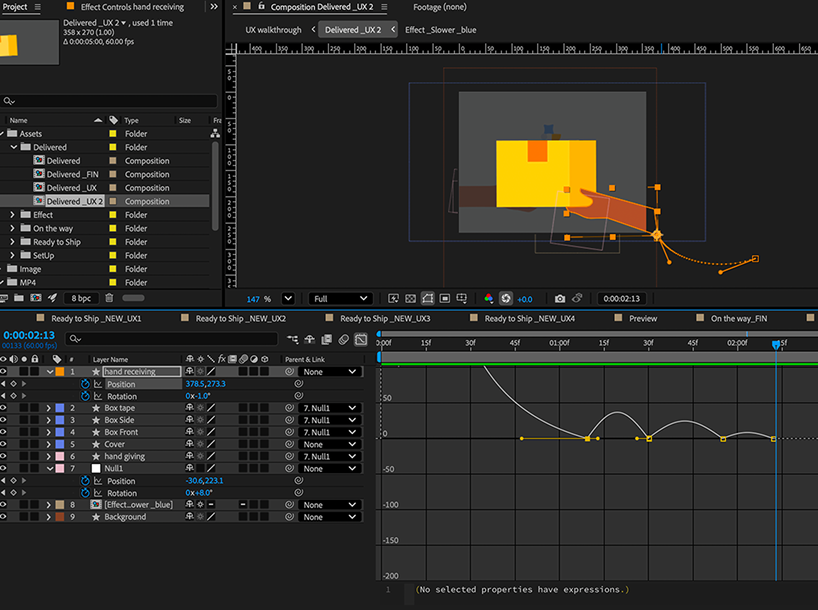Screen dimensions: 818x610
Task: Expand the Ready to Ship folder
Action: (13, 242)
